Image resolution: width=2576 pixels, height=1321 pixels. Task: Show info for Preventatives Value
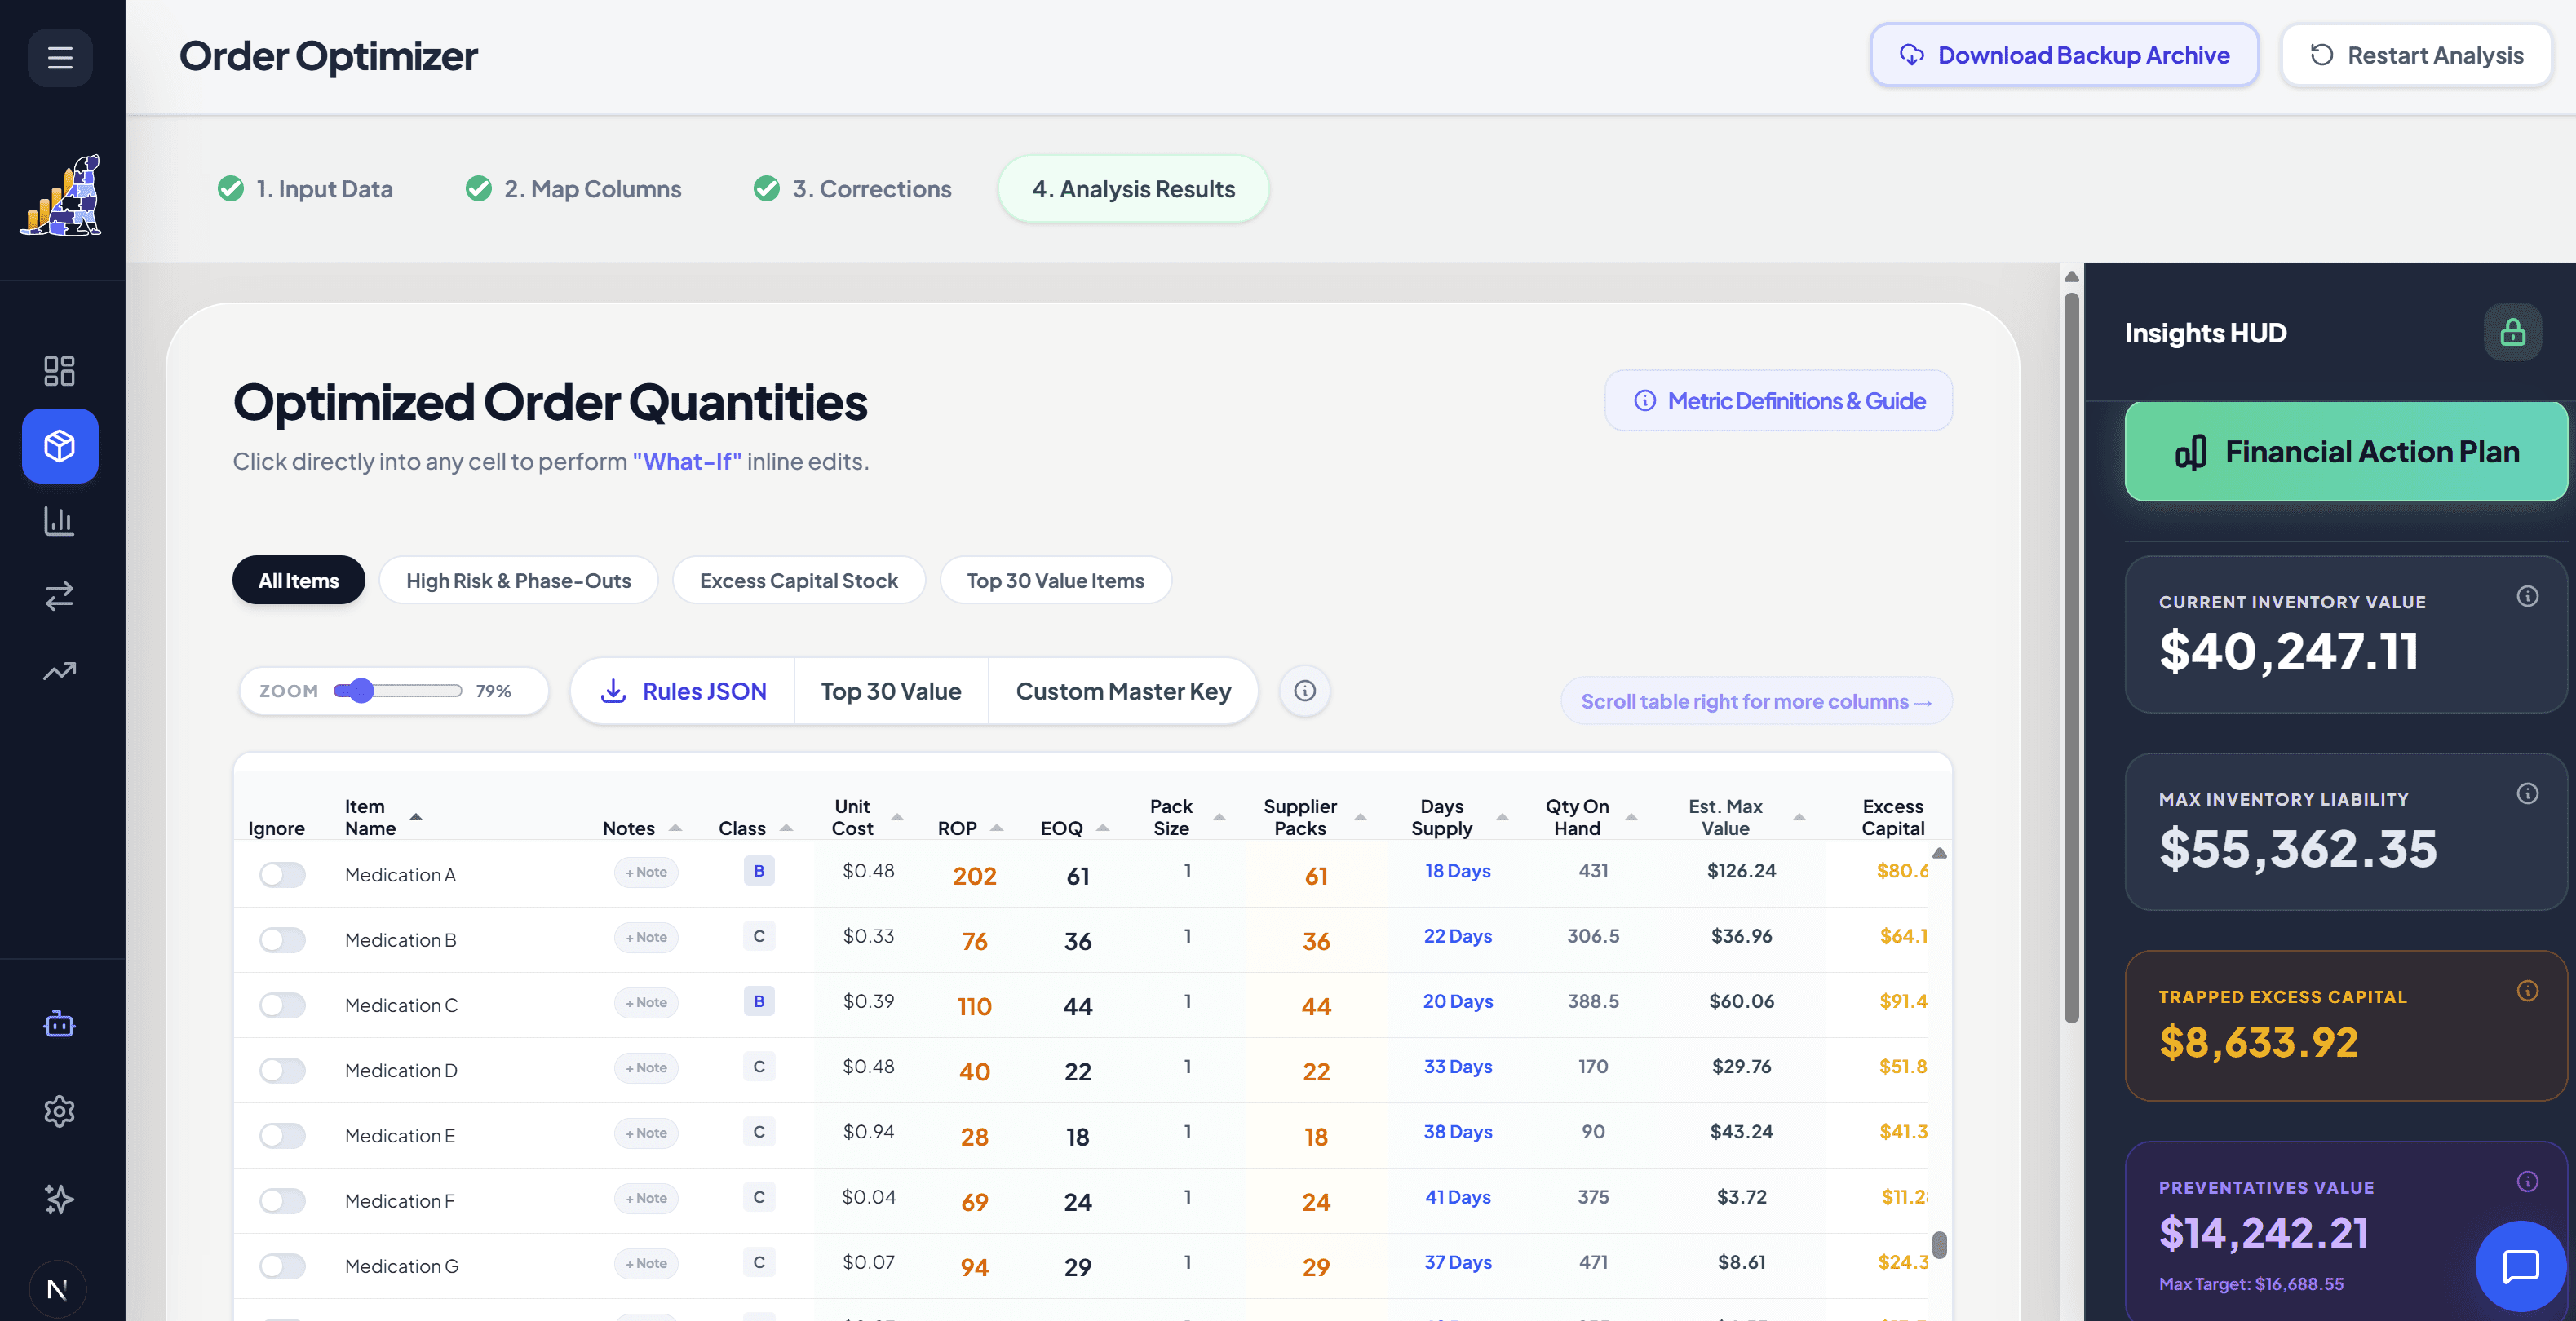tap(2527, 1182)
